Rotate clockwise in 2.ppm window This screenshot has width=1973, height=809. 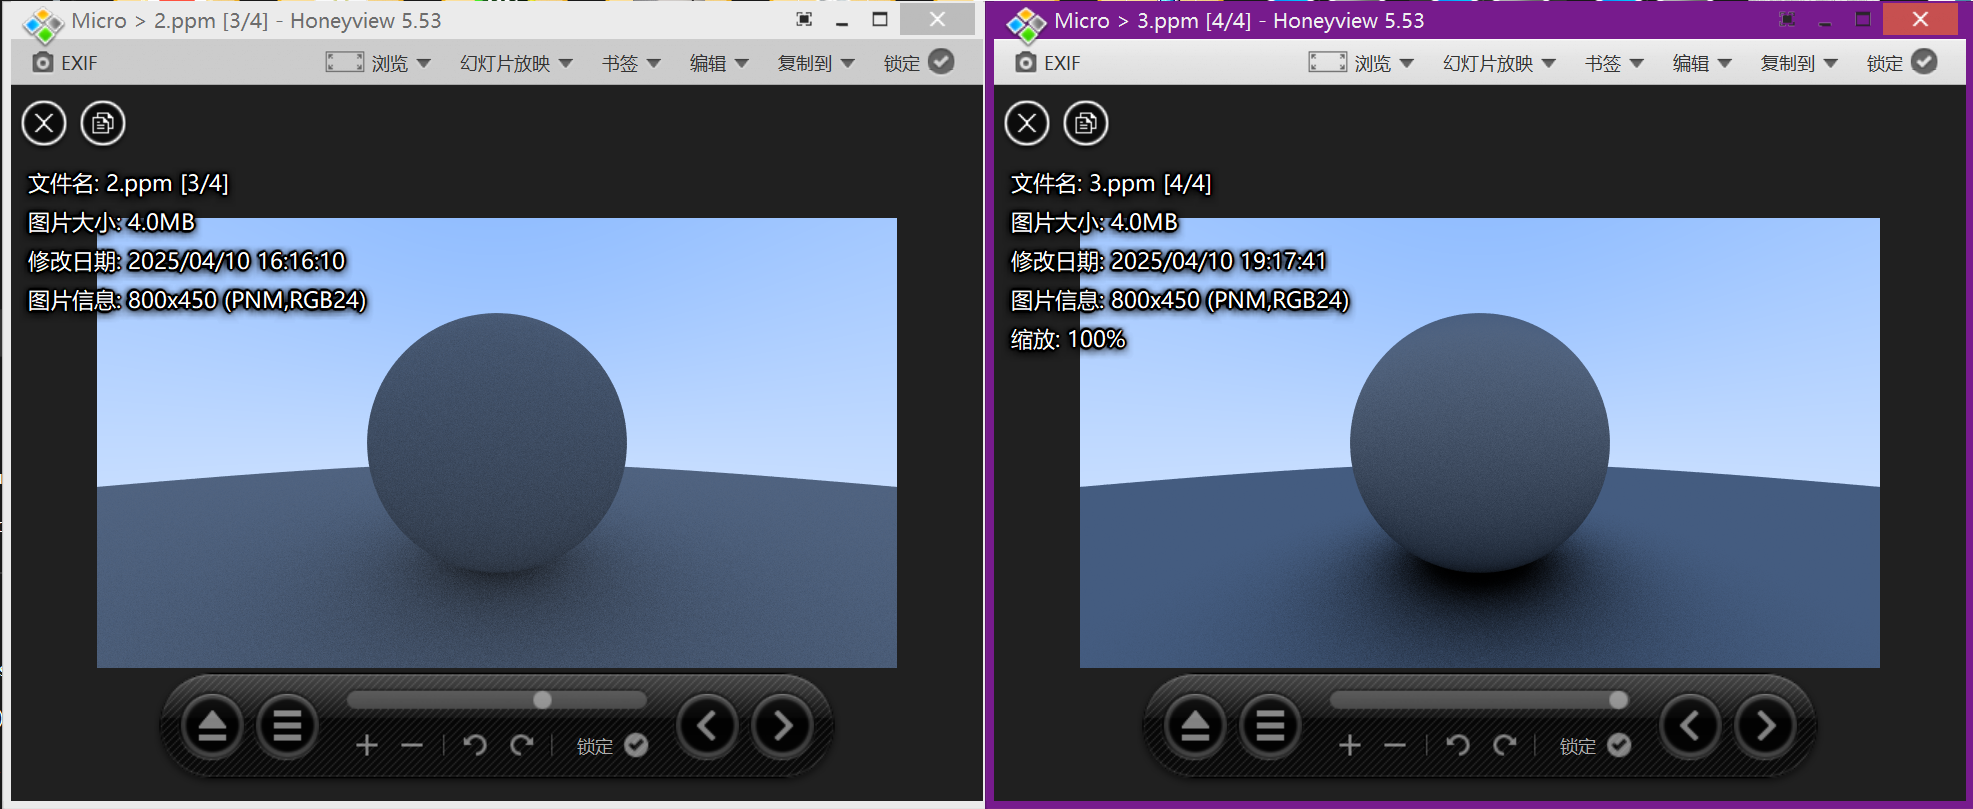(x=521, y=745)
